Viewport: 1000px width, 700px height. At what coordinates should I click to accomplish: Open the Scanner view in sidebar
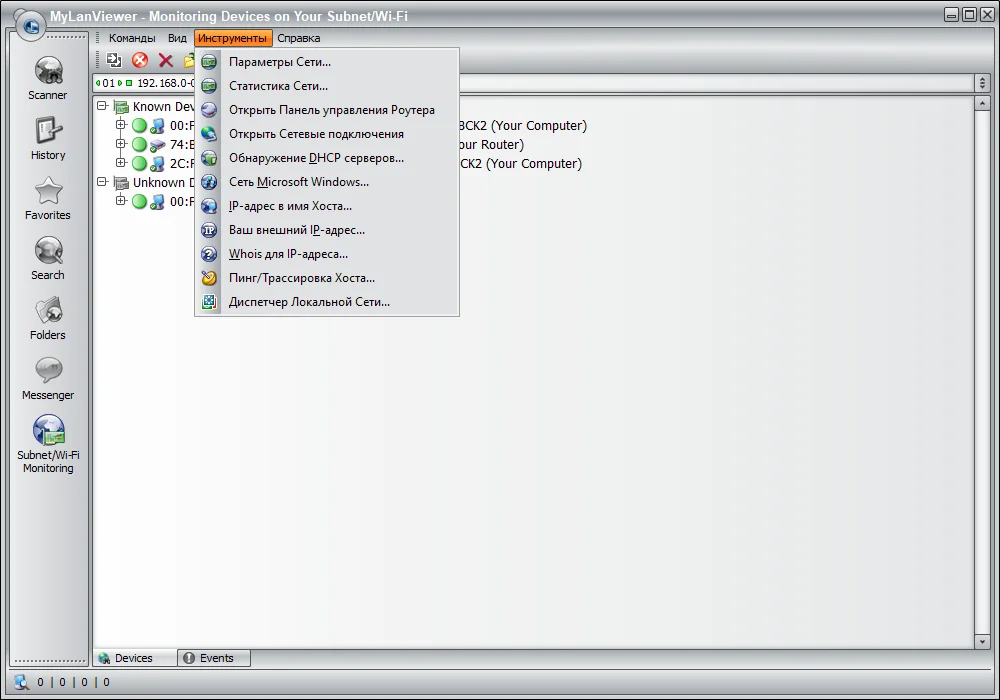pos(48,78)
